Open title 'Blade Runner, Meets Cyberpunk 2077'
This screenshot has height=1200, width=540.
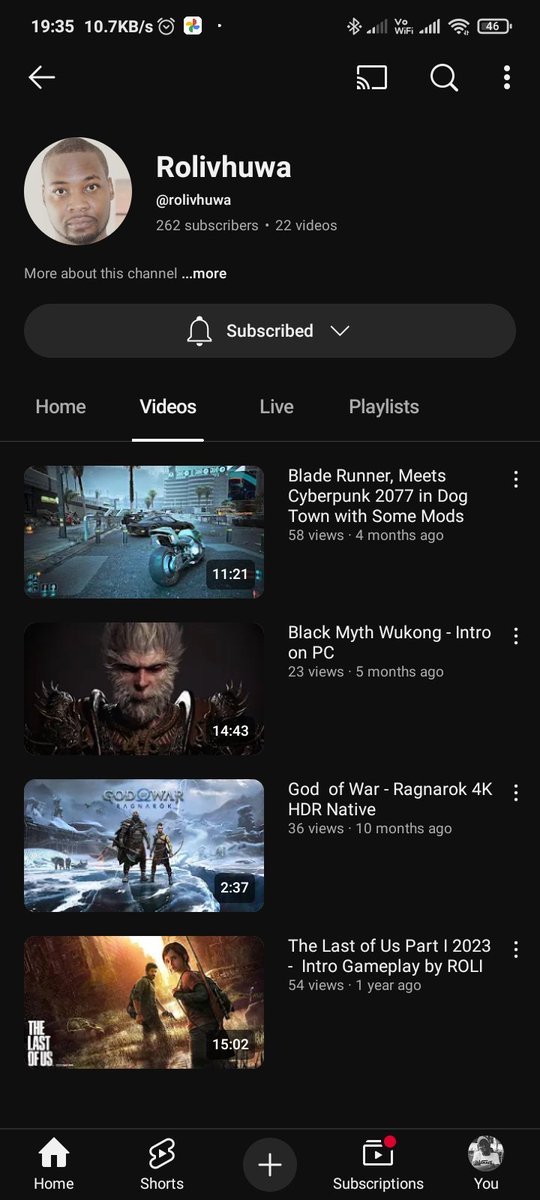[x=378, y=496]
